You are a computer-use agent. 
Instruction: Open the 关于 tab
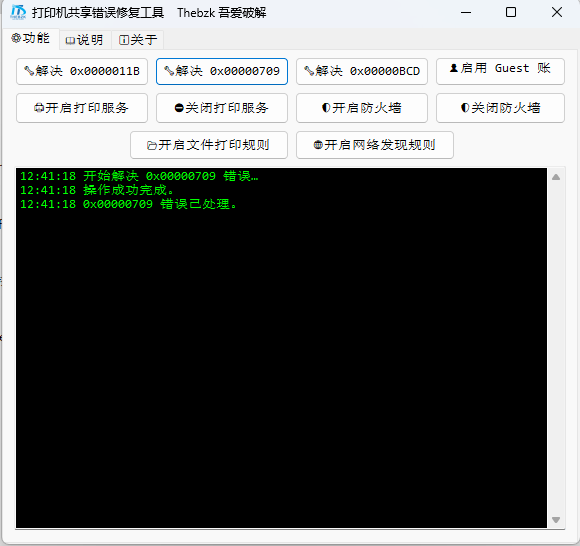tap(138, 40)
